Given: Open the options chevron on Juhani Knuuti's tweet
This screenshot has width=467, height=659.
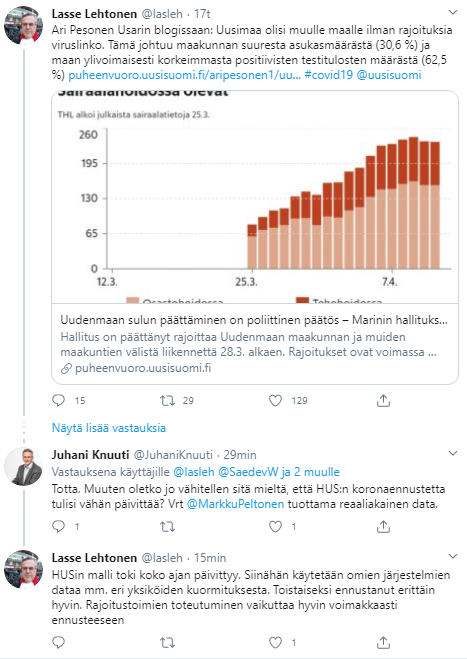Looking at the screenshot, I should tap(453, 453).
